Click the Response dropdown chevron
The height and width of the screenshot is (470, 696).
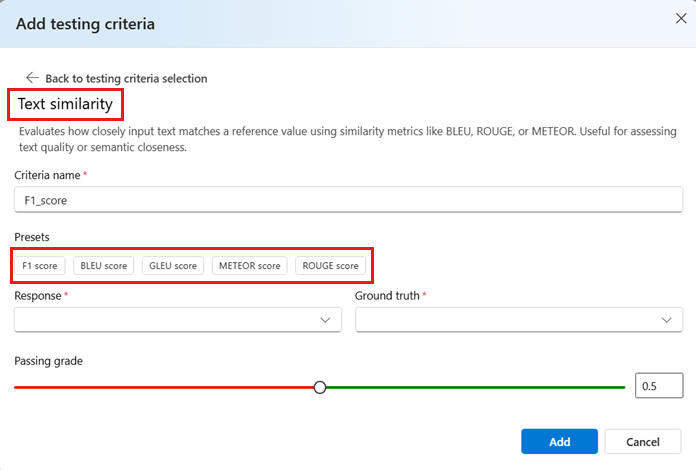tap(325, 320)
